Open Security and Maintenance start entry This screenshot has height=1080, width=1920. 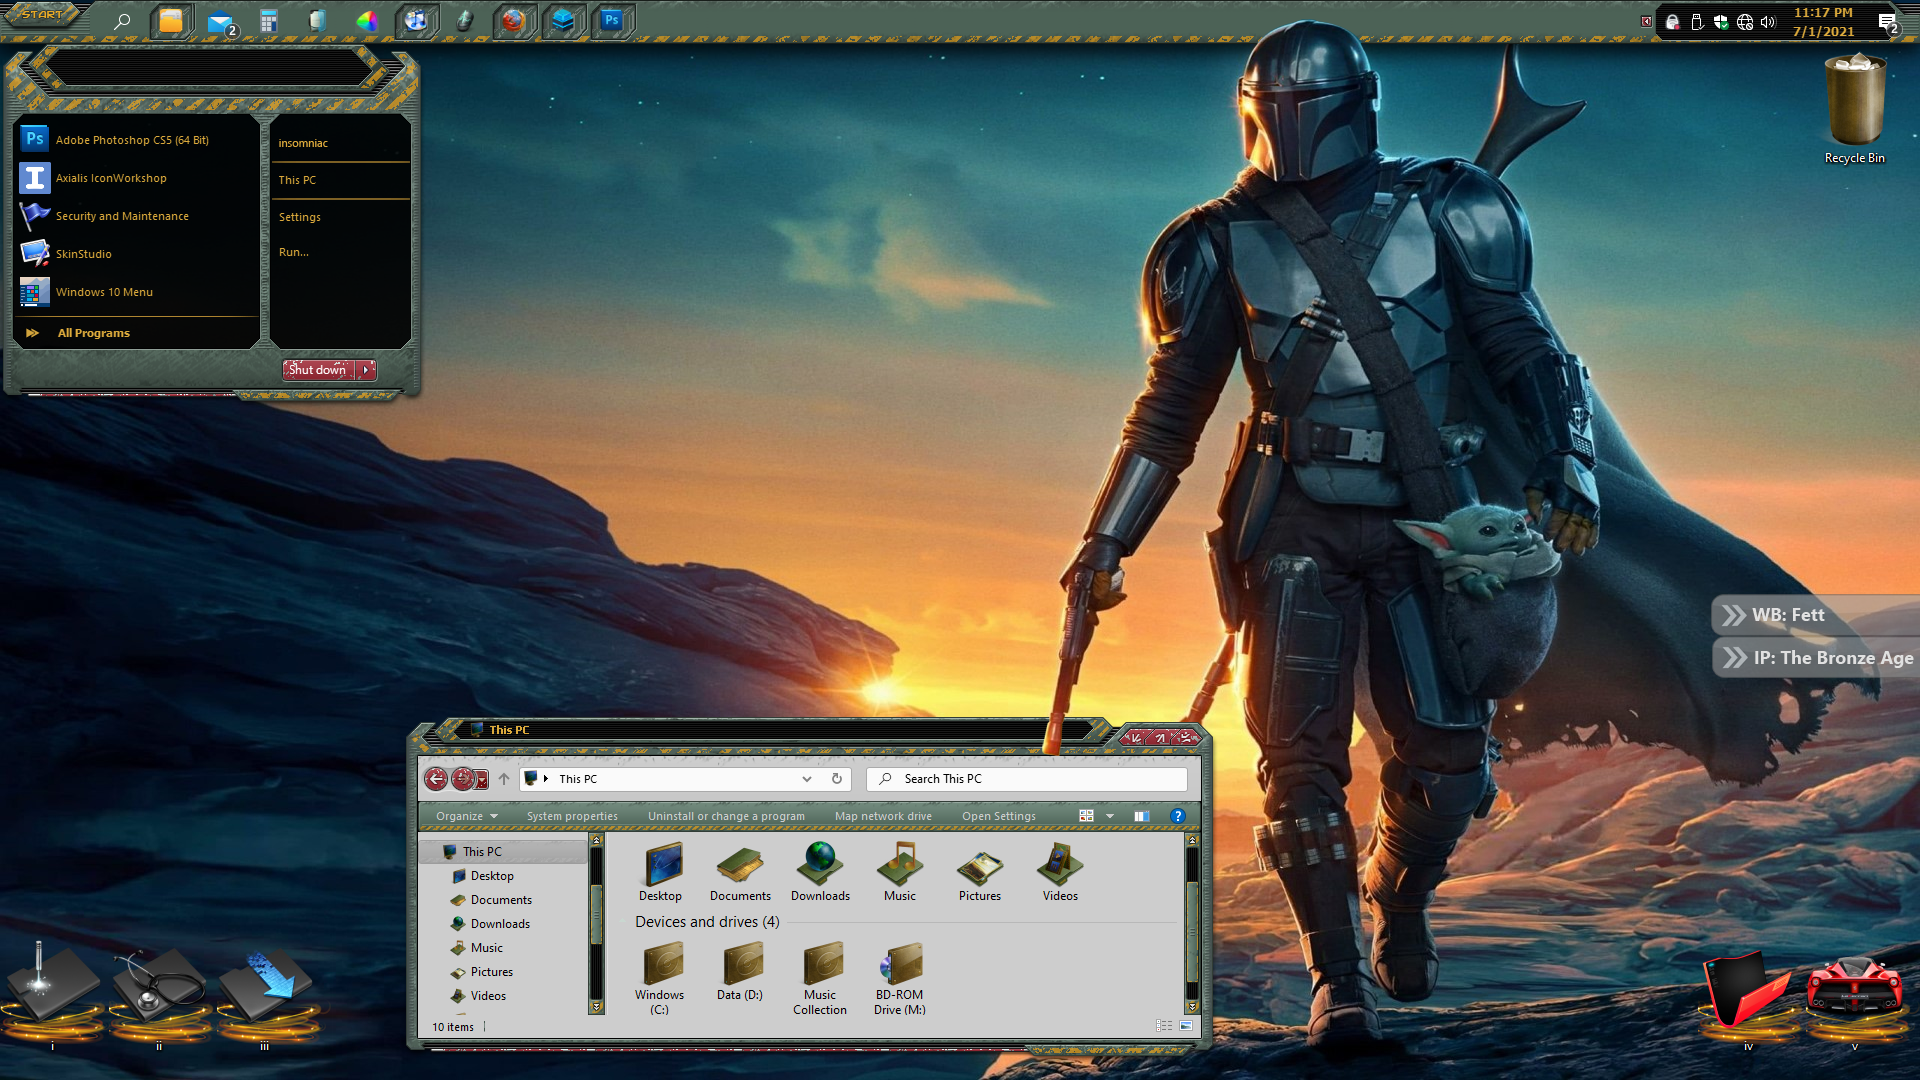(136, 216)
